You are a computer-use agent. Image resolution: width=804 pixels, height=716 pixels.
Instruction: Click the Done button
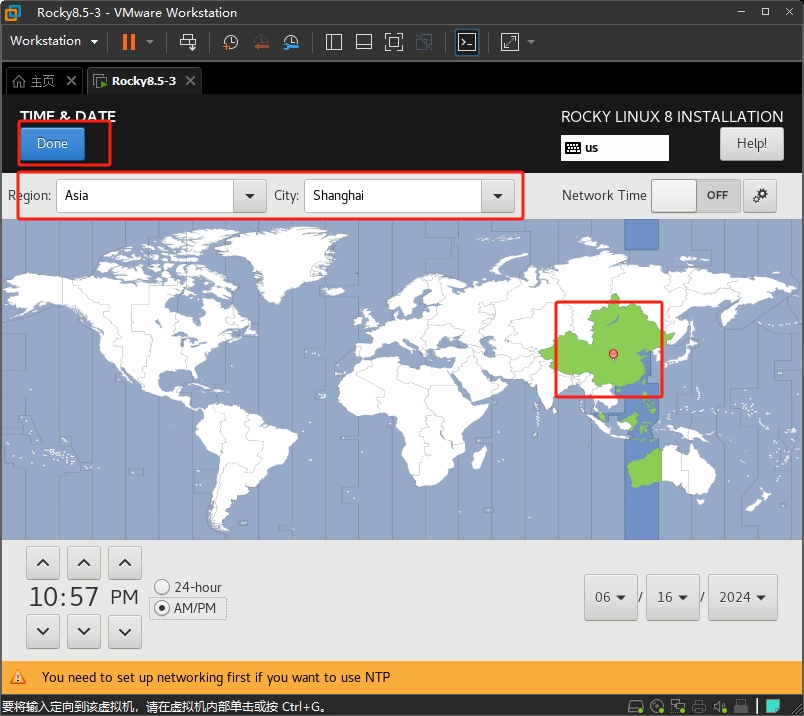(52, 144)
